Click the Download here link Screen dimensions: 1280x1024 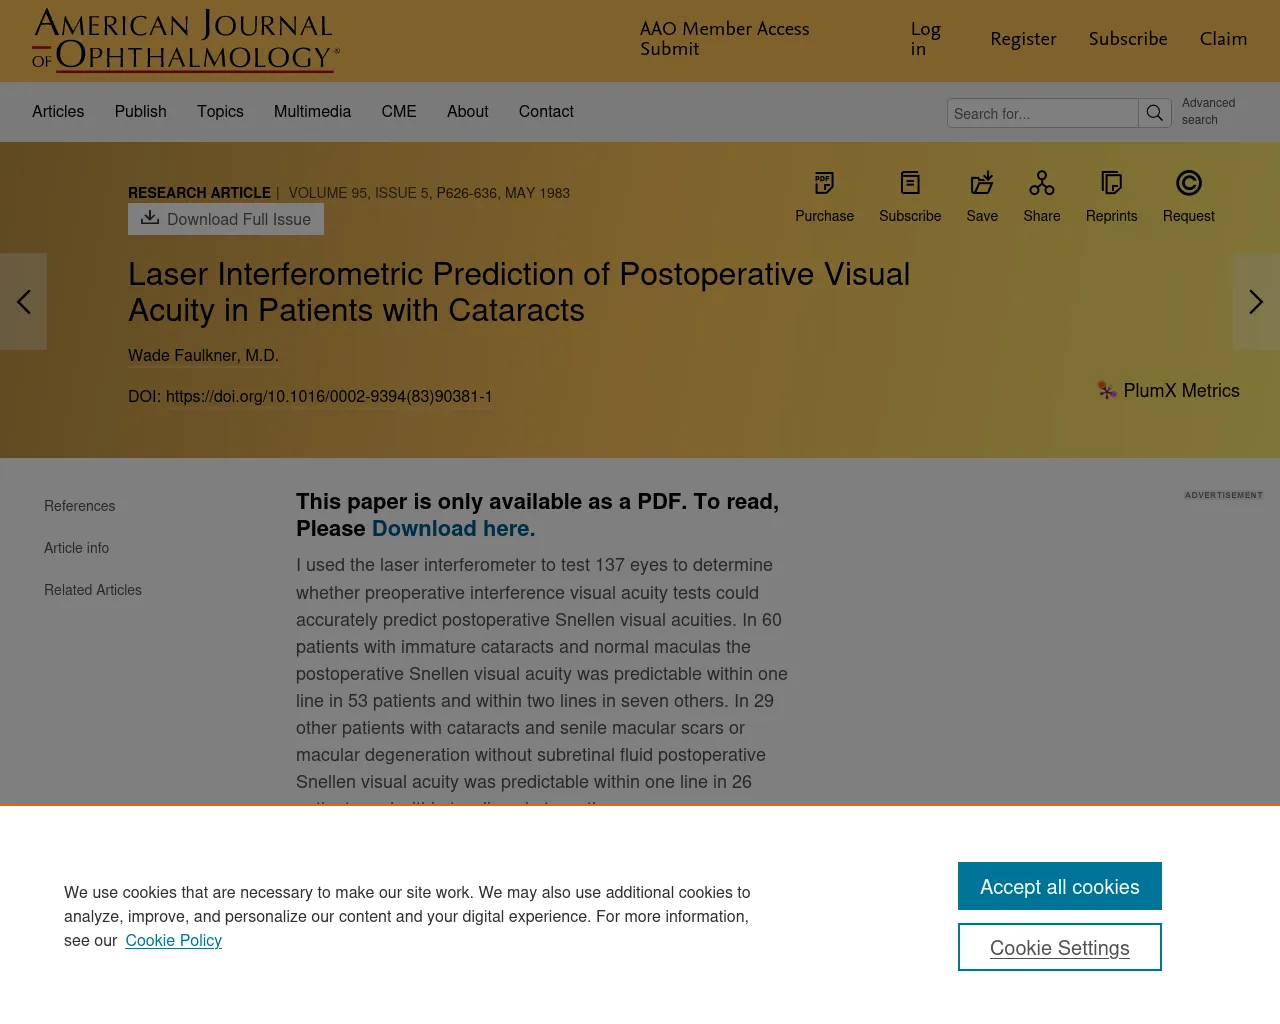coord(453,528)
